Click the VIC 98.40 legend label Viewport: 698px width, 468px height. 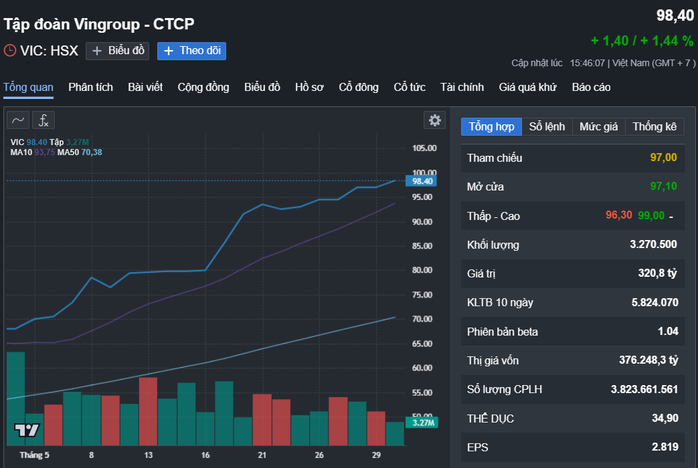click(x=28, y=142)
